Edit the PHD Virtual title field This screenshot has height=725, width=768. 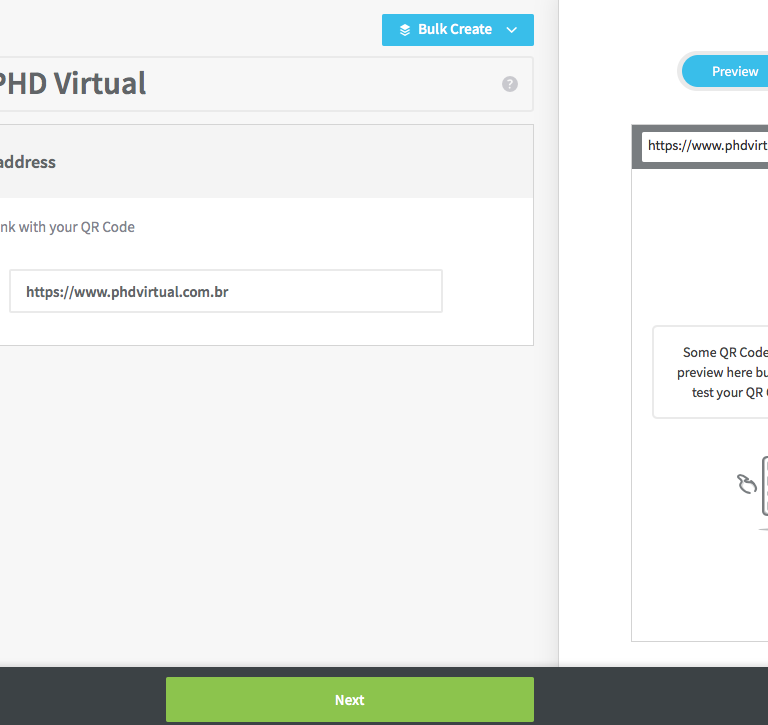[x=264, y=84]
